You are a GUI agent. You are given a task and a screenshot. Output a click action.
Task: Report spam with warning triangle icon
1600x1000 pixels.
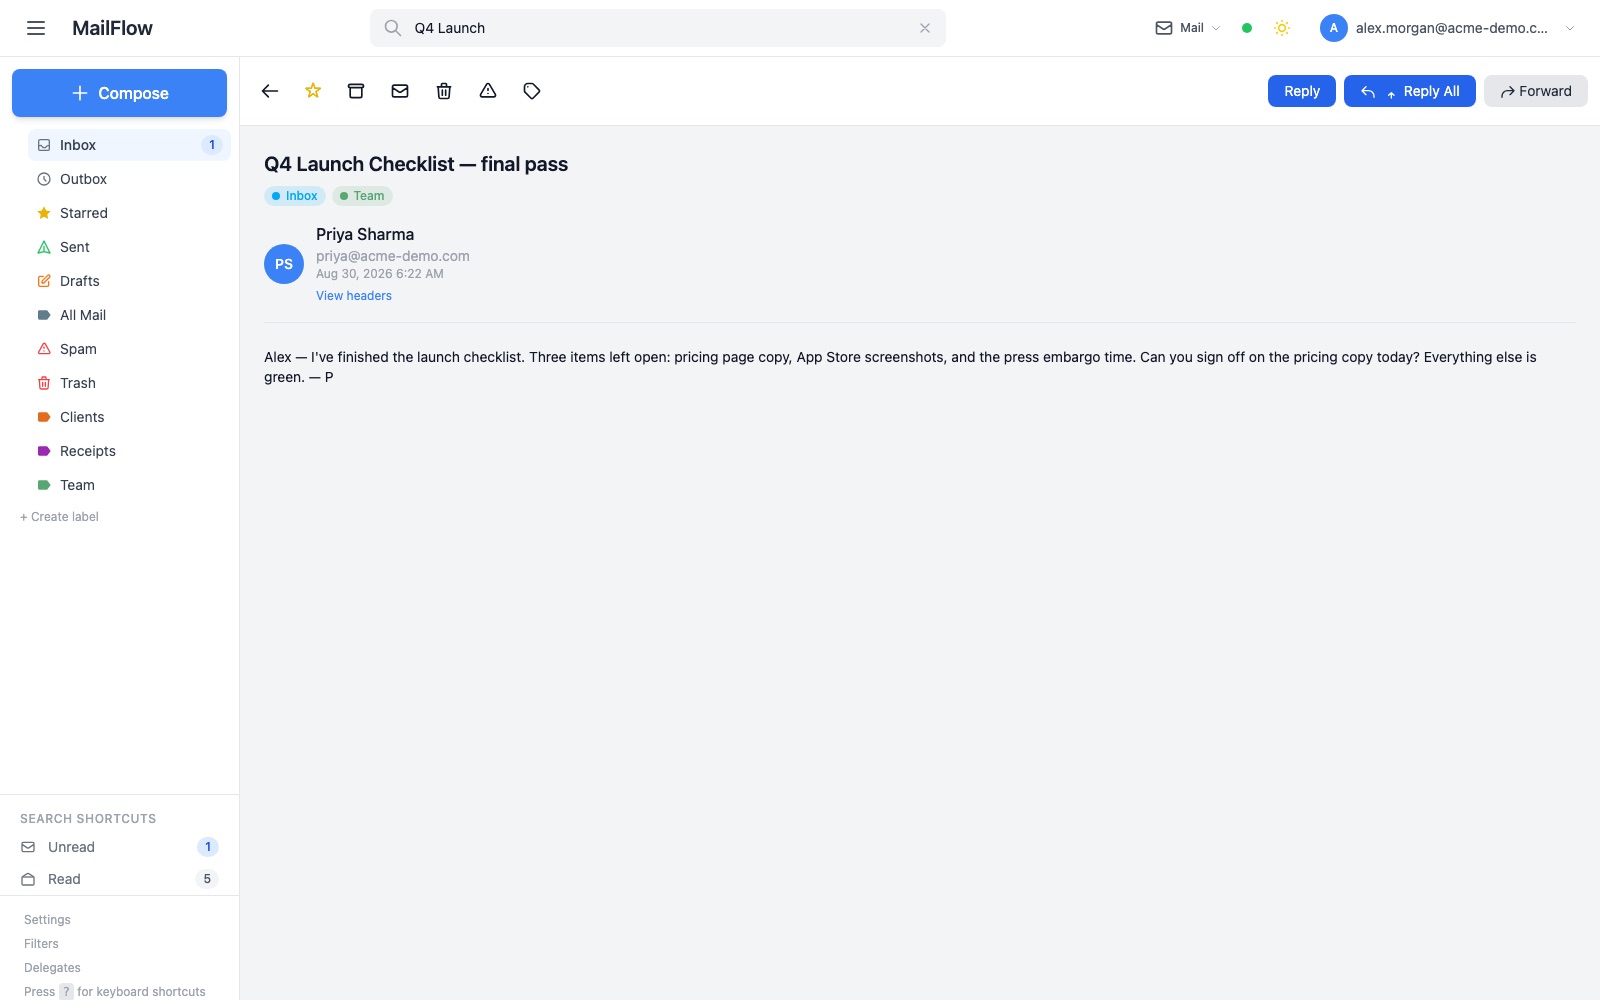coord(488,91)
